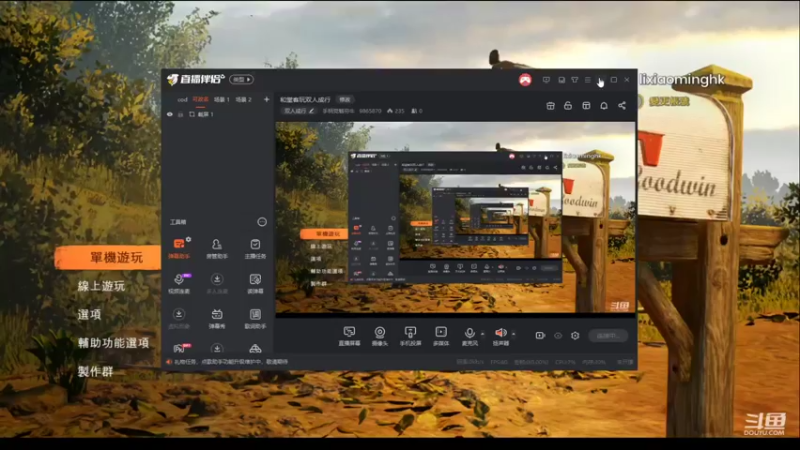Click the red gamepad avatar icon
Image resolution: width=800 pixels, height=450 pixels.
point(525,80)
